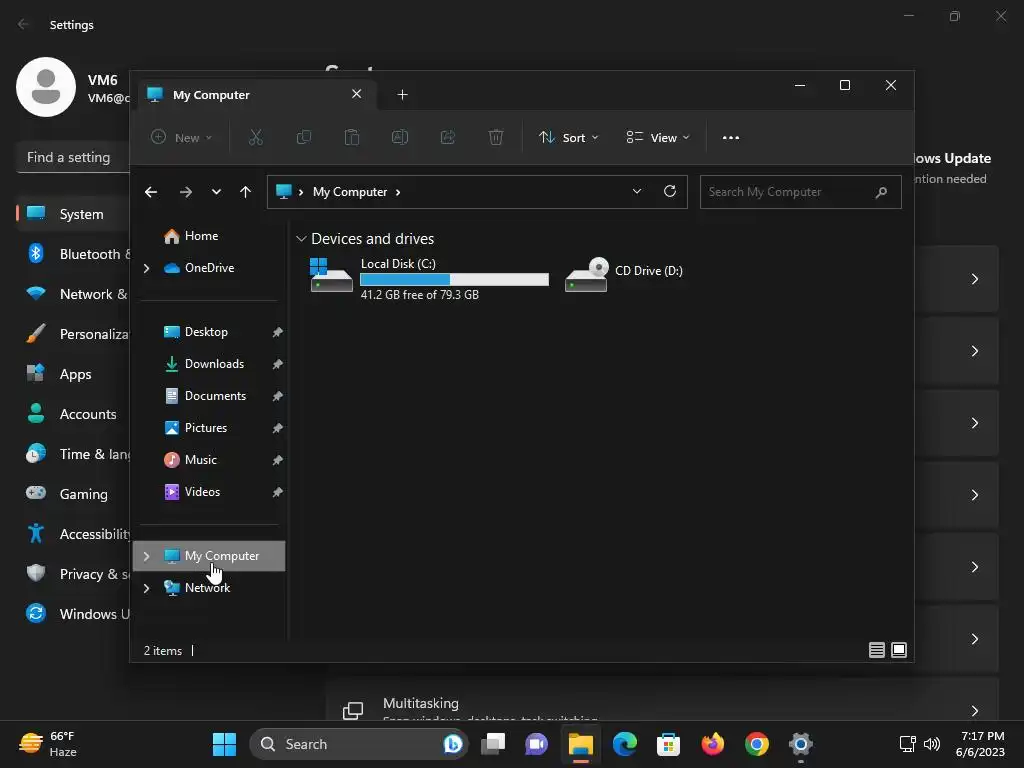Open recent locations dropdown arrow
Screen dimensions: 1024x768
(x=216, y=192)
